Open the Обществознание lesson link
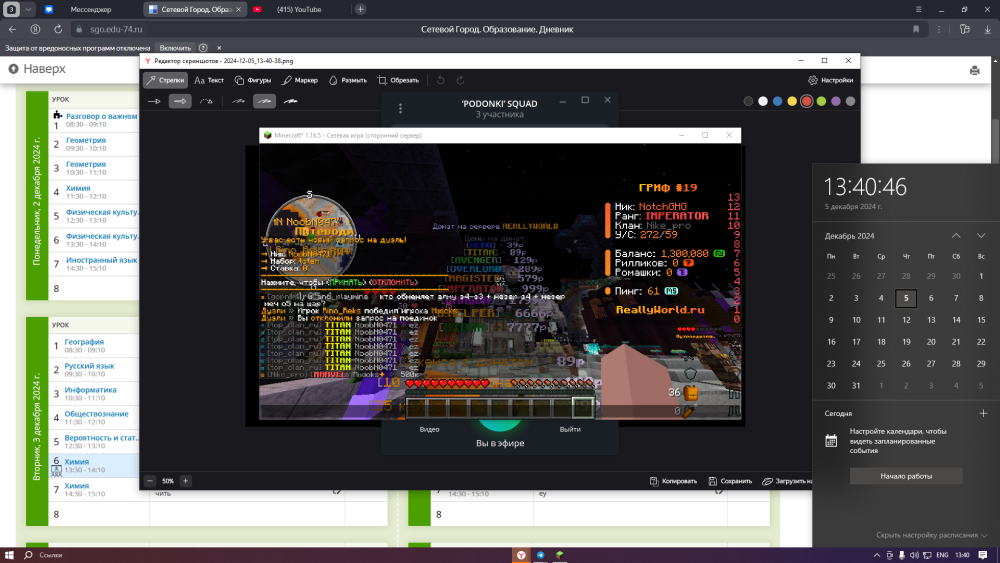 click(96, 414)
